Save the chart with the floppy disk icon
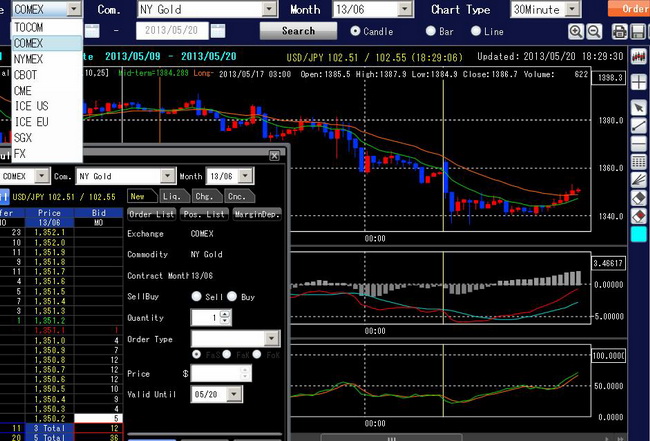 pos(638,32)
